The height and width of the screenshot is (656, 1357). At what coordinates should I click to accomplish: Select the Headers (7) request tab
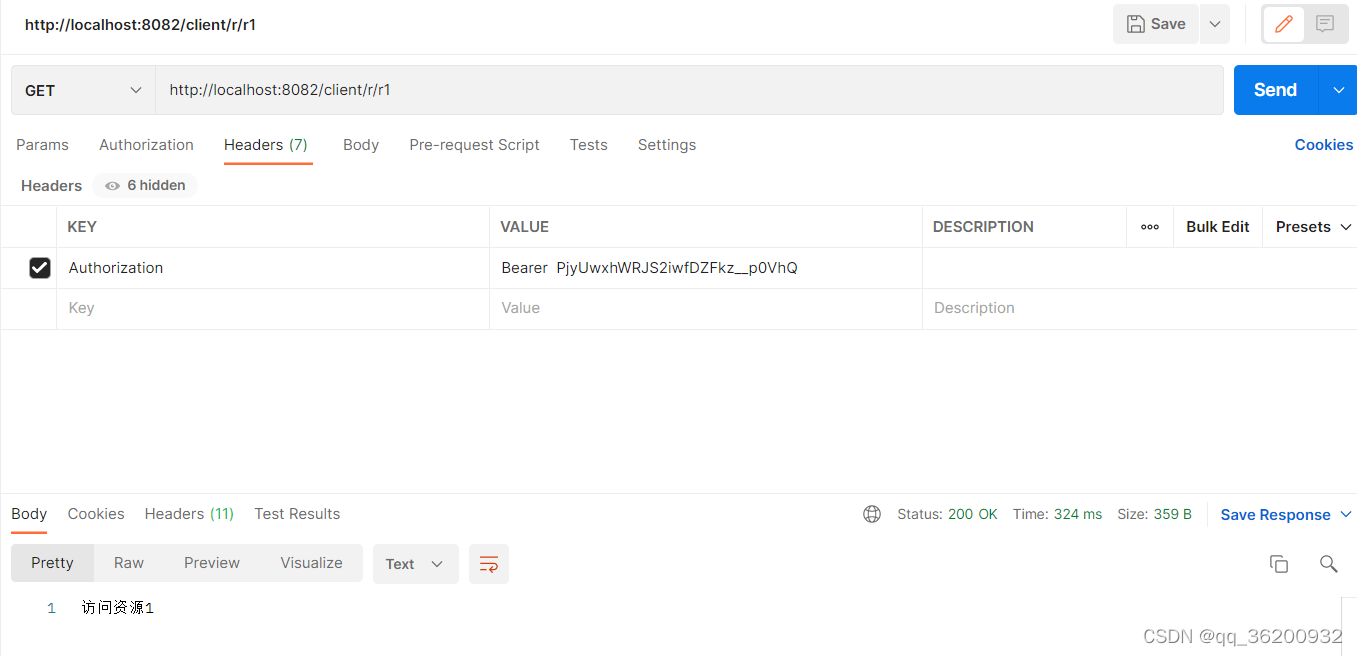click(266, 145)
